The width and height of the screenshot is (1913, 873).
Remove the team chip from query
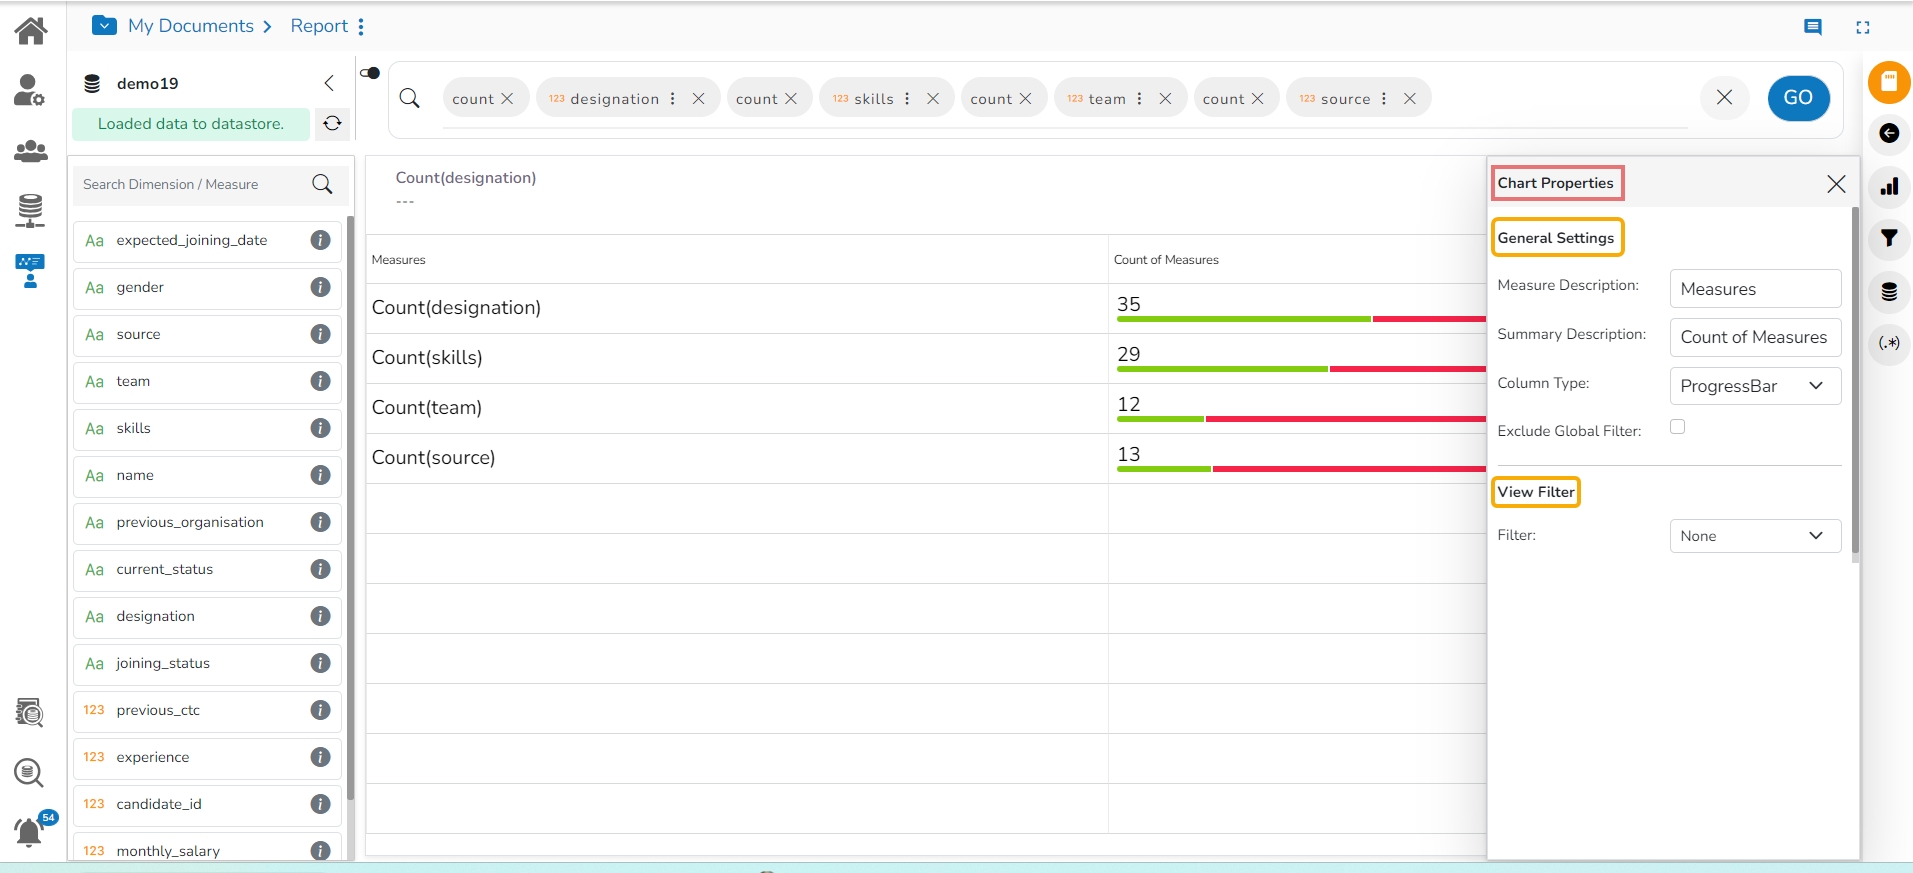pyautogui.click(x=1165, y=99)
